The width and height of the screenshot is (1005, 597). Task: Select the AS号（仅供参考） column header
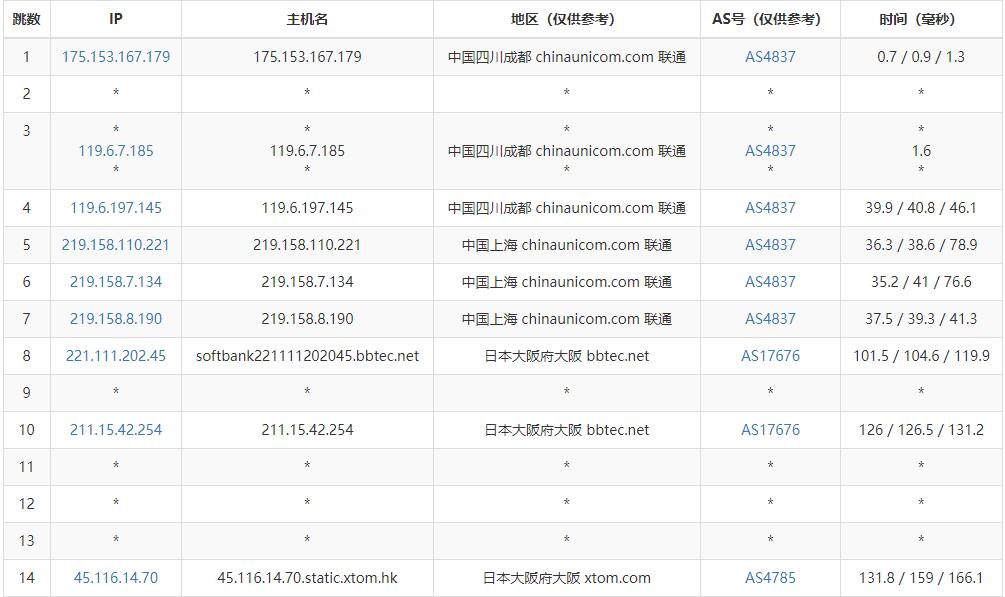point(770,19)
